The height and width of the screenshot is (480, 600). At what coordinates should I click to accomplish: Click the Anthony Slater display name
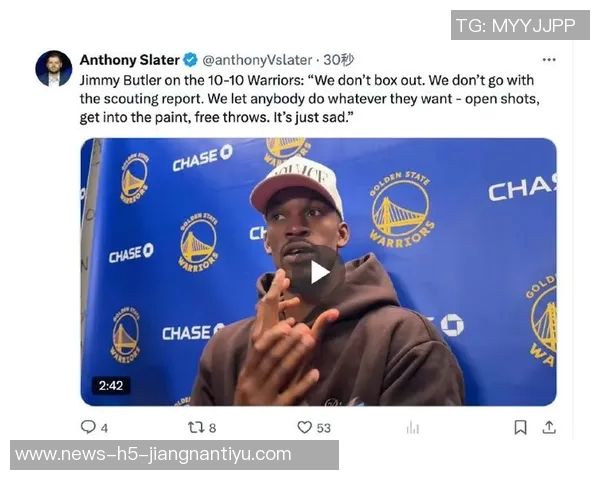pyautogui.click(x=129, y=60)
